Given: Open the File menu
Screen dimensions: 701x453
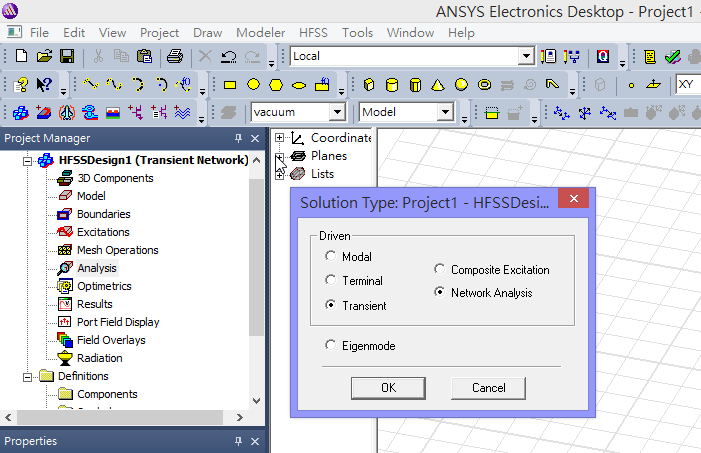Looking at the screenshot, I should tap(39, 33).
